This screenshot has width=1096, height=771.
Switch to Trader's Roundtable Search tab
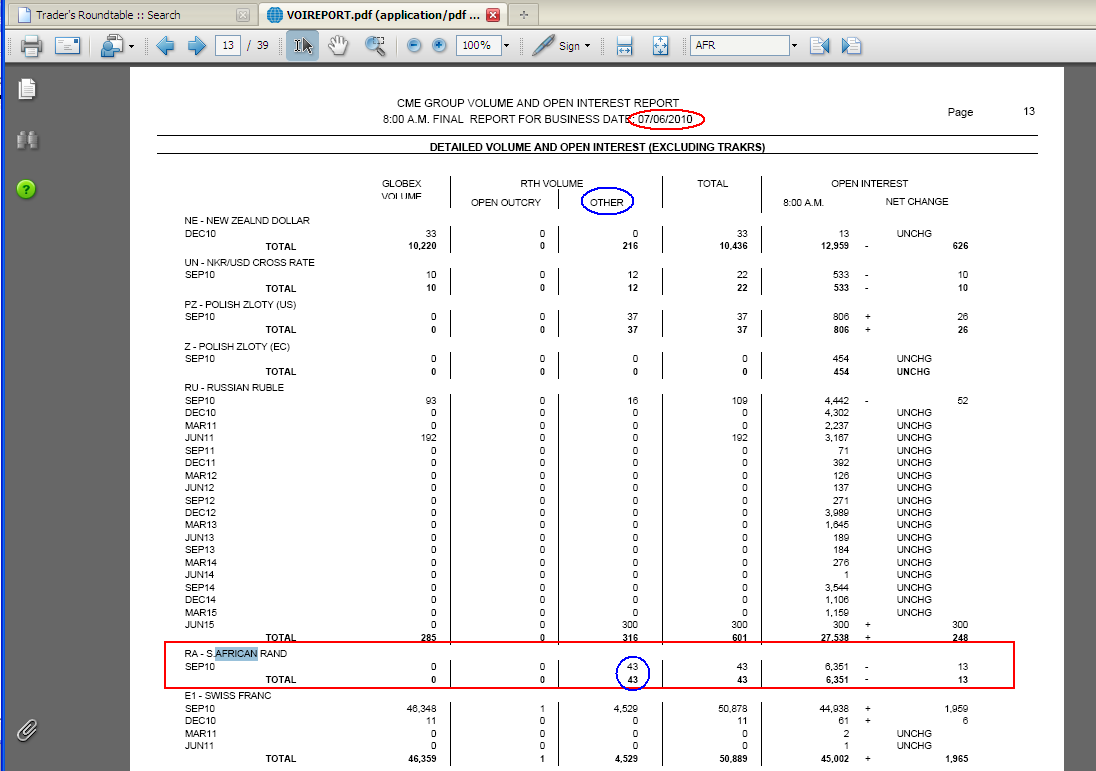coord(127,15)
